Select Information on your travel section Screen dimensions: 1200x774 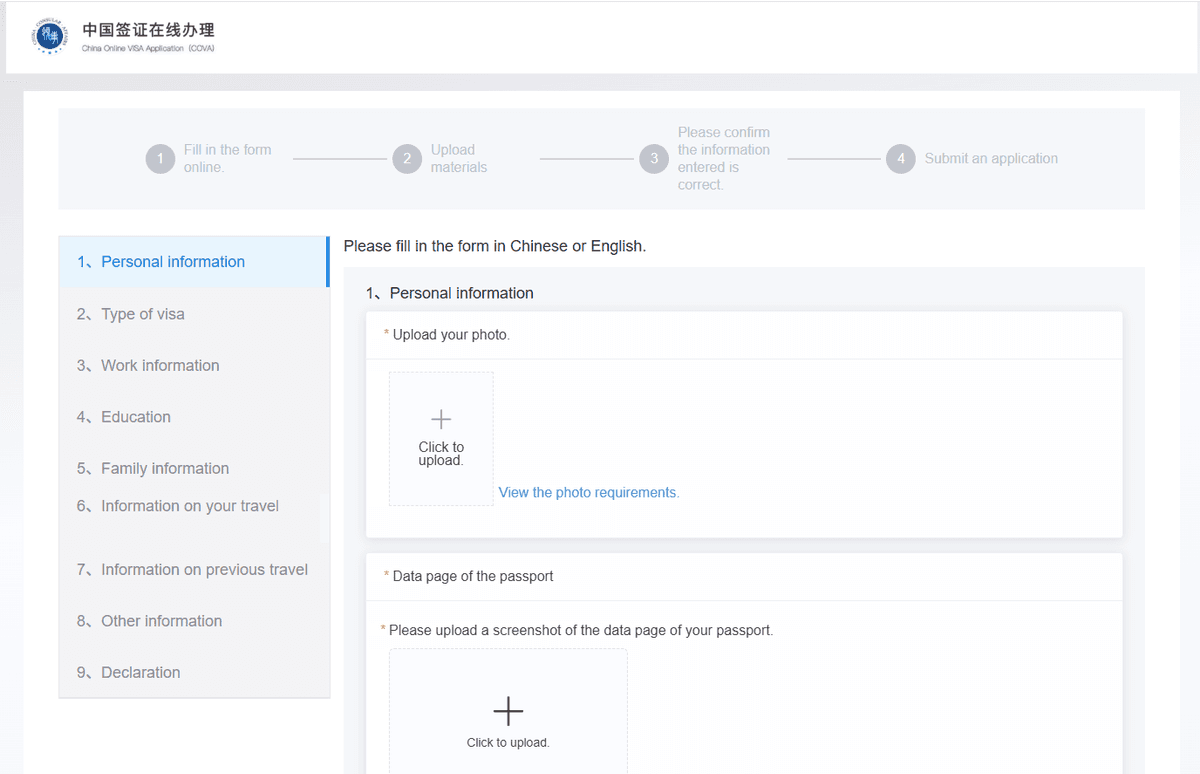click(194, 506)
